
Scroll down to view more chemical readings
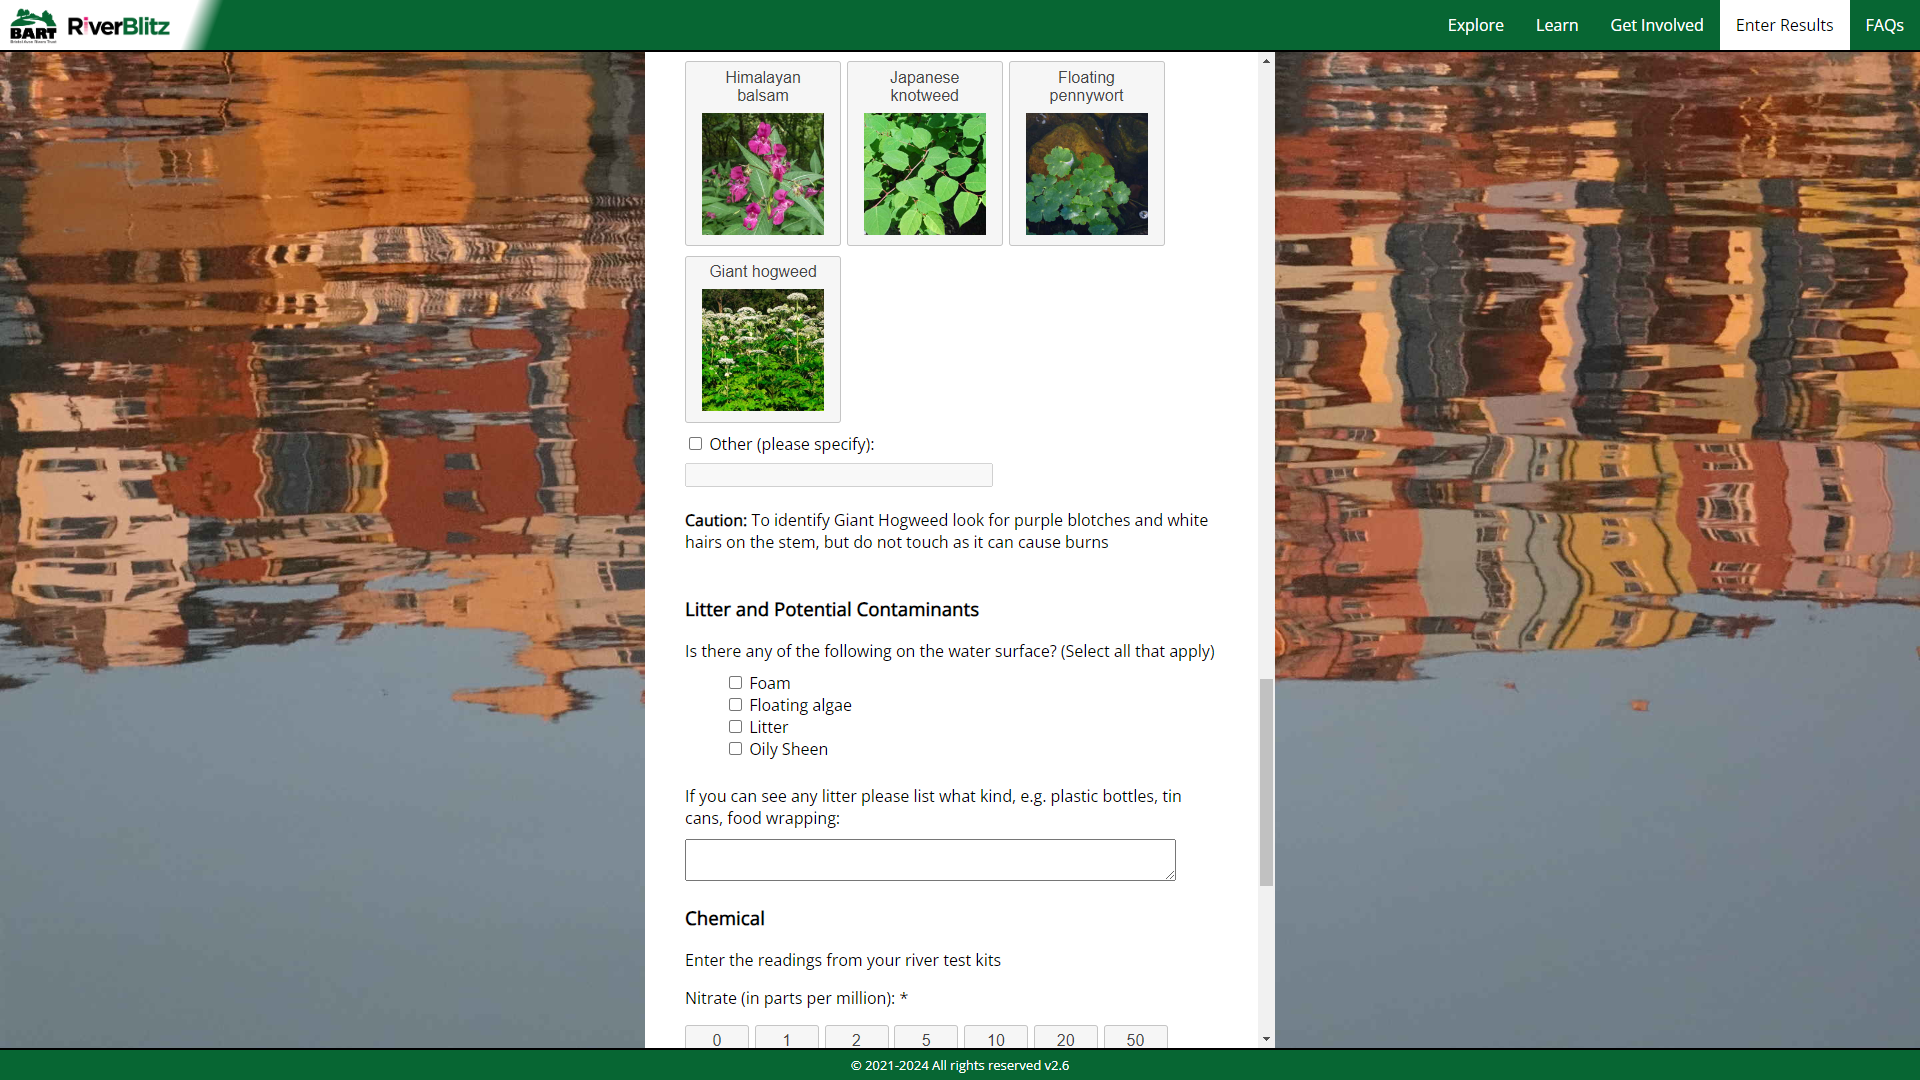point(1263,1040)
